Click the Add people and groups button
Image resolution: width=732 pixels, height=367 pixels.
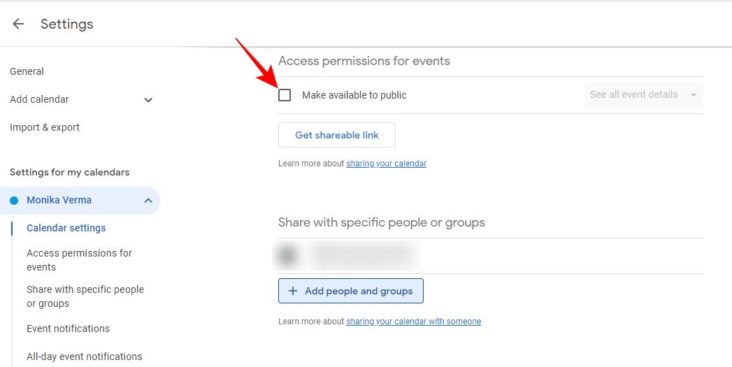[x=351, y=291]
